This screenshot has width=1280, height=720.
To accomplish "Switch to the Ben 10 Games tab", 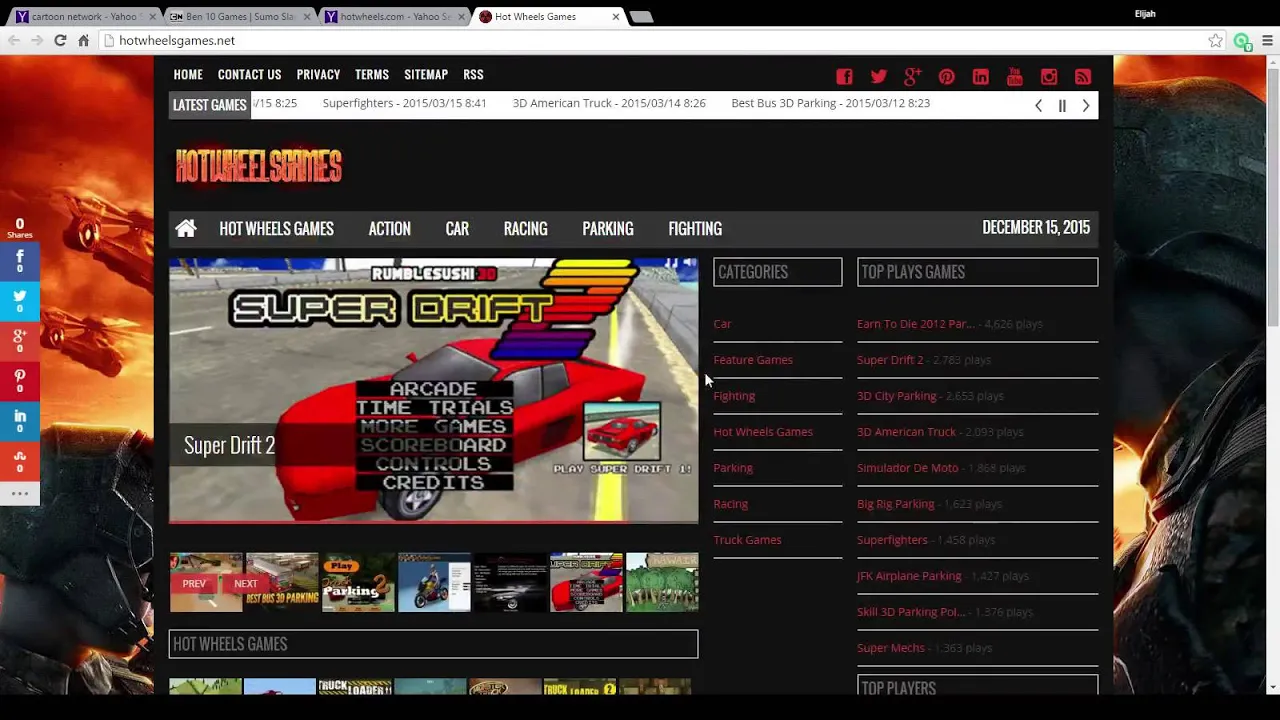I will (x=239, y=16).
